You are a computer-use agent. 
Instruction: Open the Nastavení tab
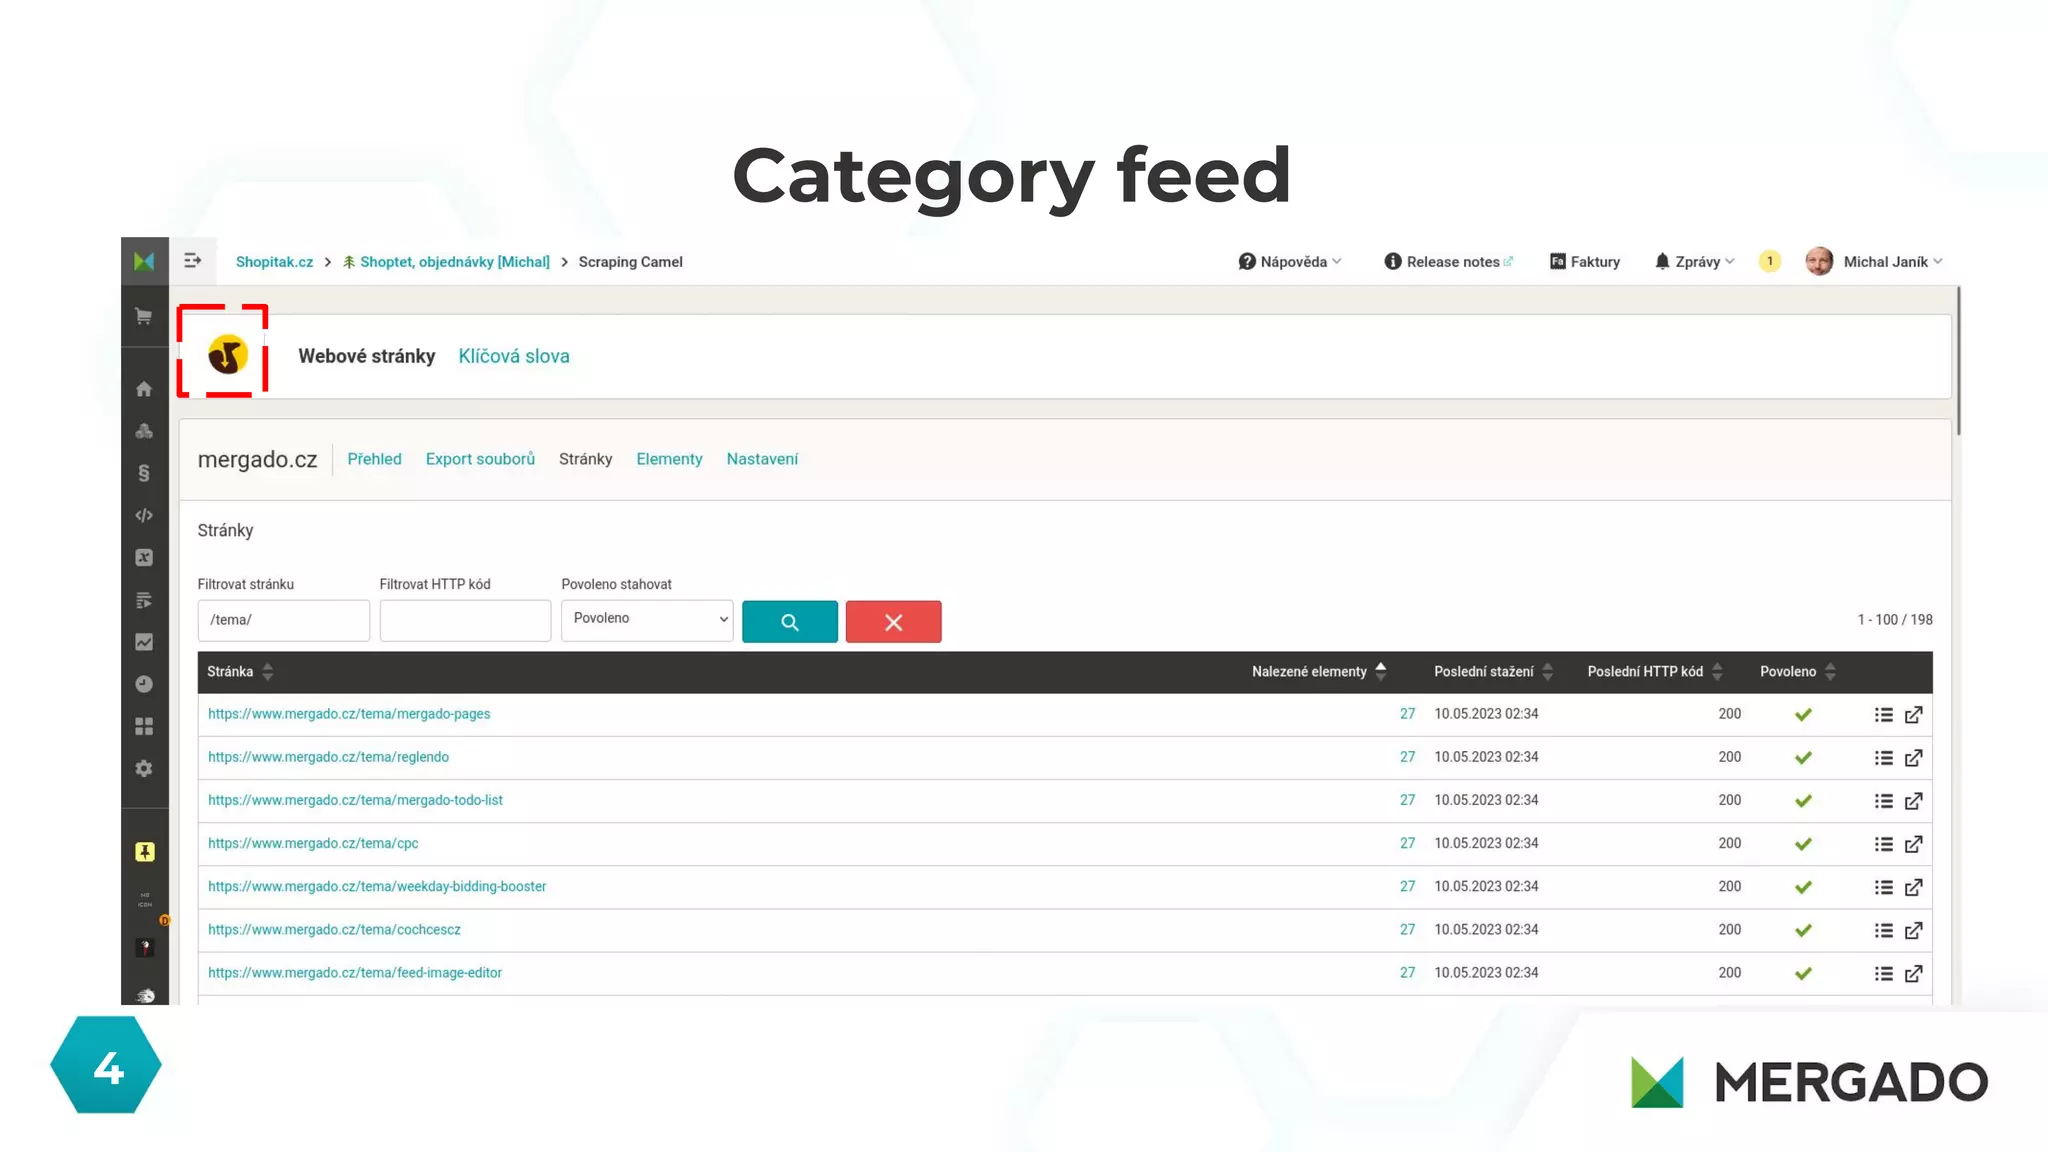(x=762, y=459)
